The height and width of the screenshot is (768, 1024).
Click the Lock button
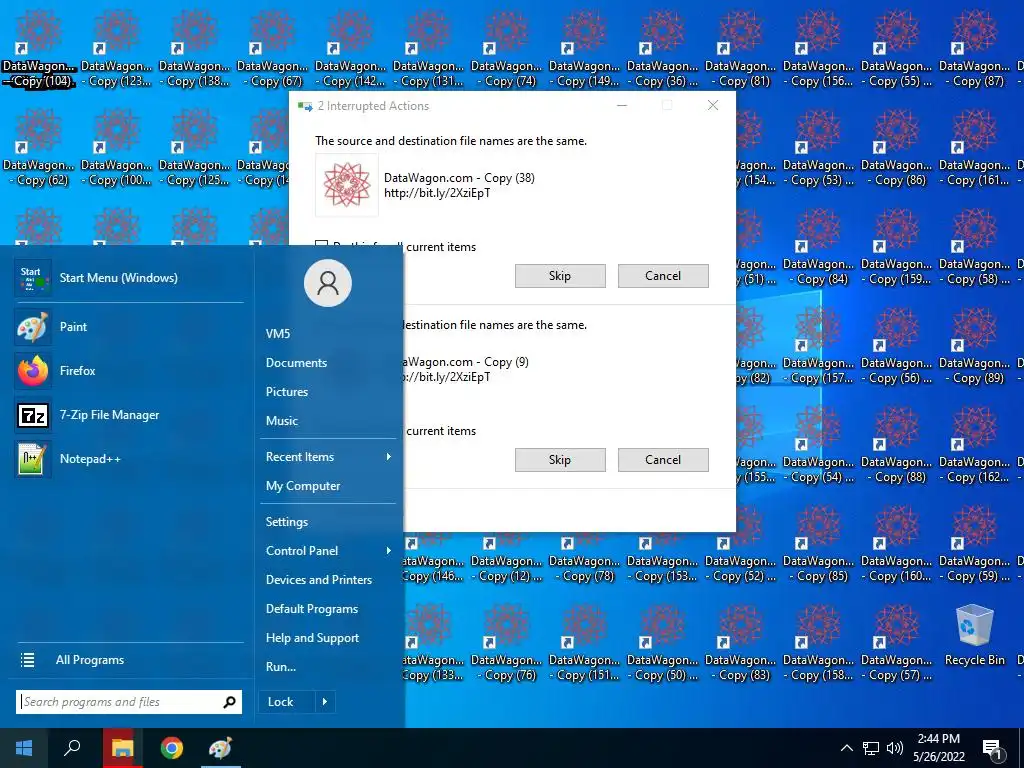point(287,702)
